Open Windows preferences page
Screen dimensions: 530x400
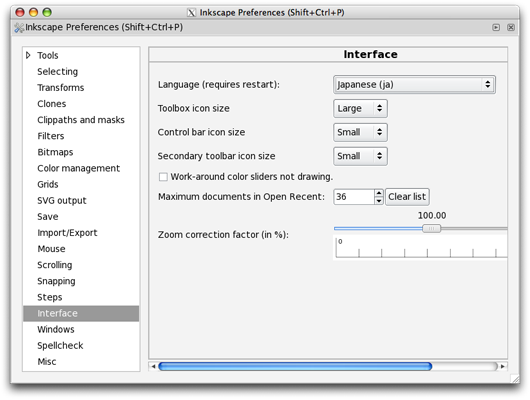56,329
